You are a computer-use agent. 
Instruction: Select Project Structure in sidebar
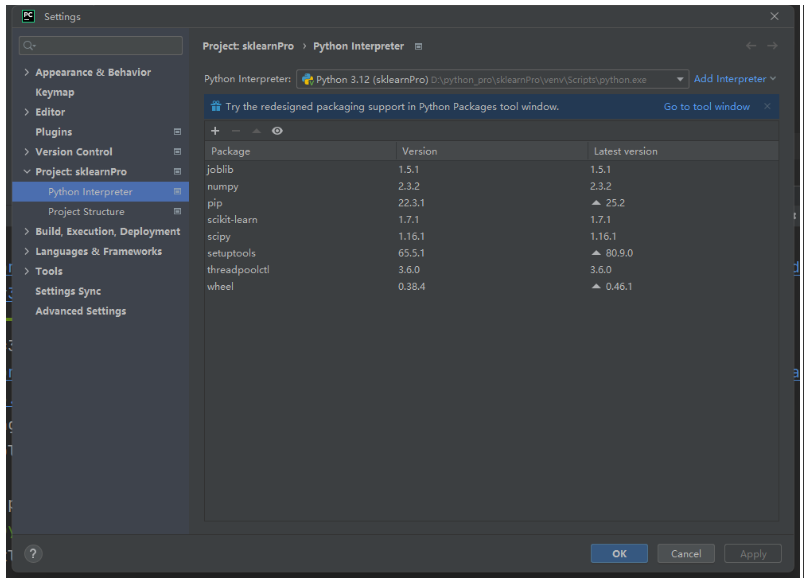(x=100, y=211)
